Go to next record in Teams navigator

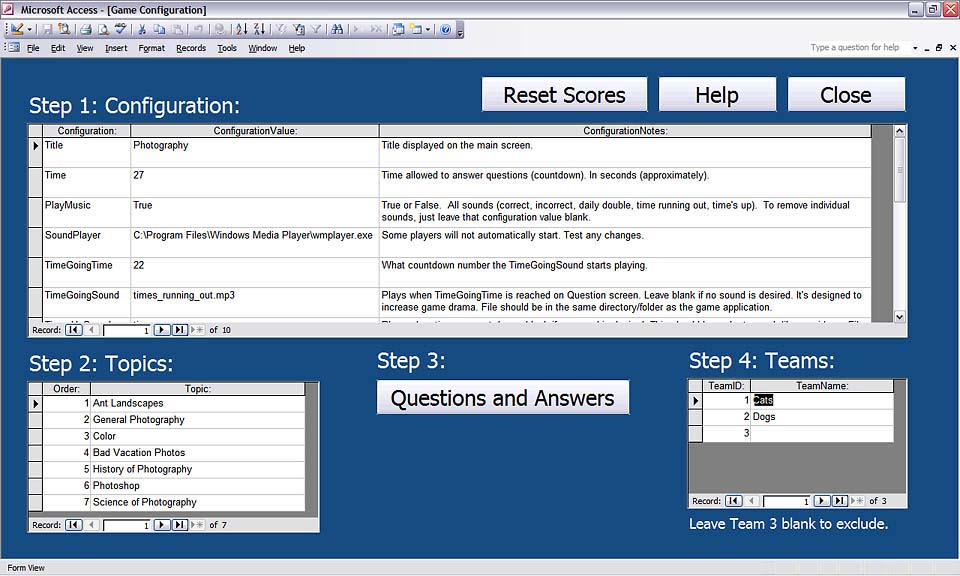(821, 501)
